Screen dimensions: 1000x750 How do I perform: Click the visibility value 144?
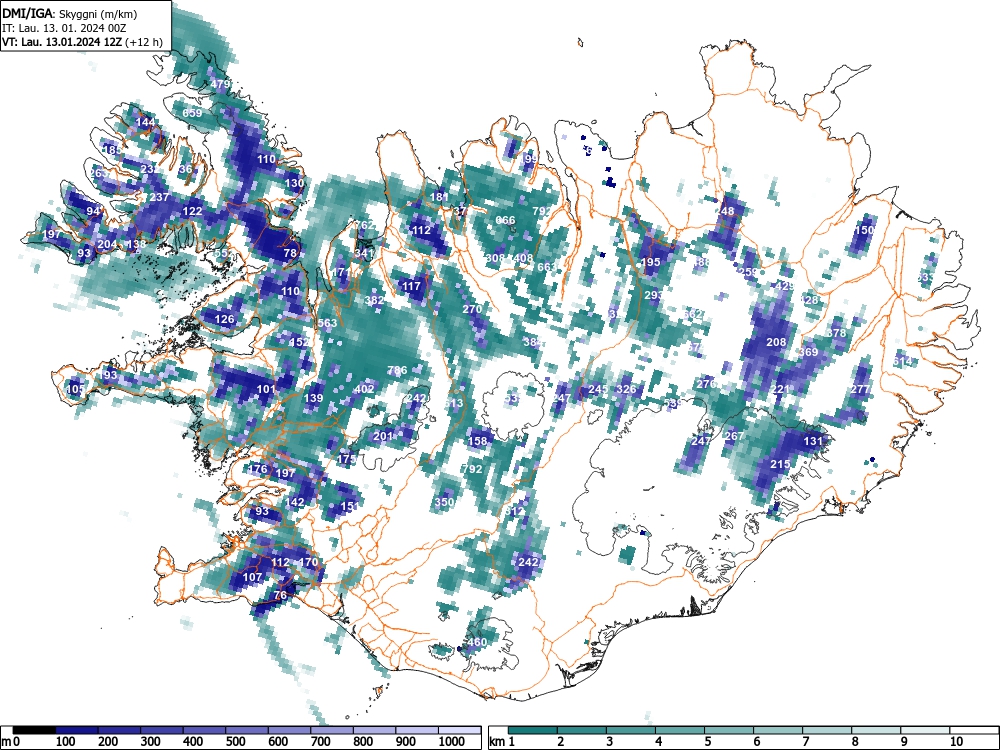click(145, 122)
